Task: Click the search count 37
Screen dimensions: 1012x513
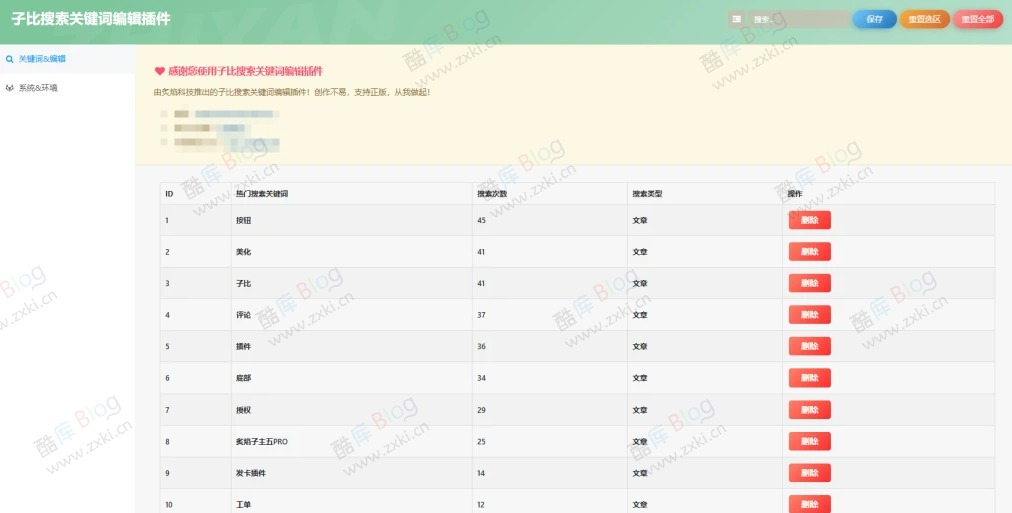Action: pyautogui.click(x=481, y=315)
